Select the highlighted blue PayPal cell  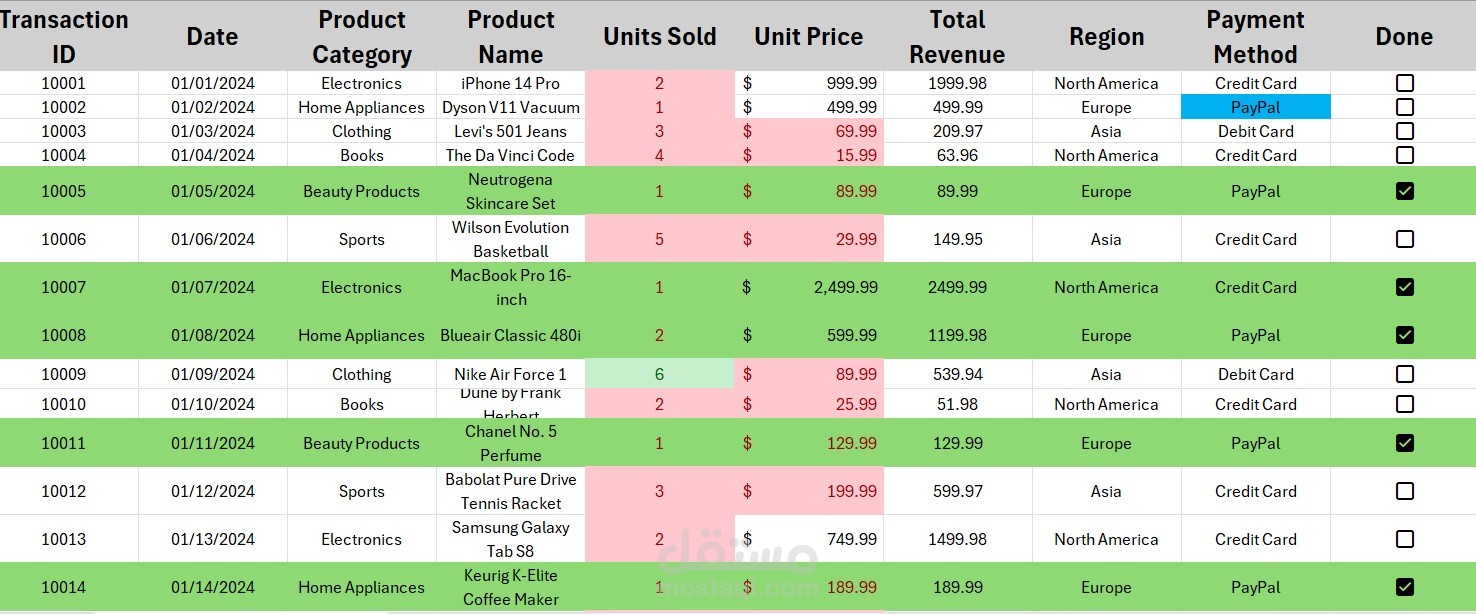1256,107
